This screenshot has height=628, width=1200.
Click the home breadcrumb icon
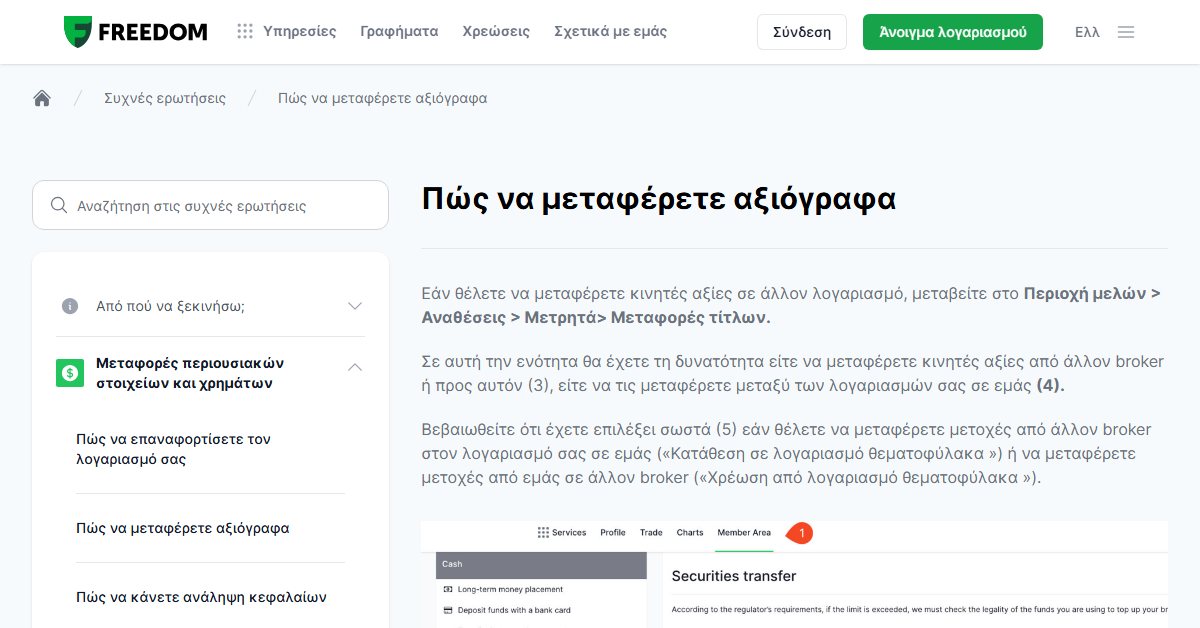click(x=42, y=98)
